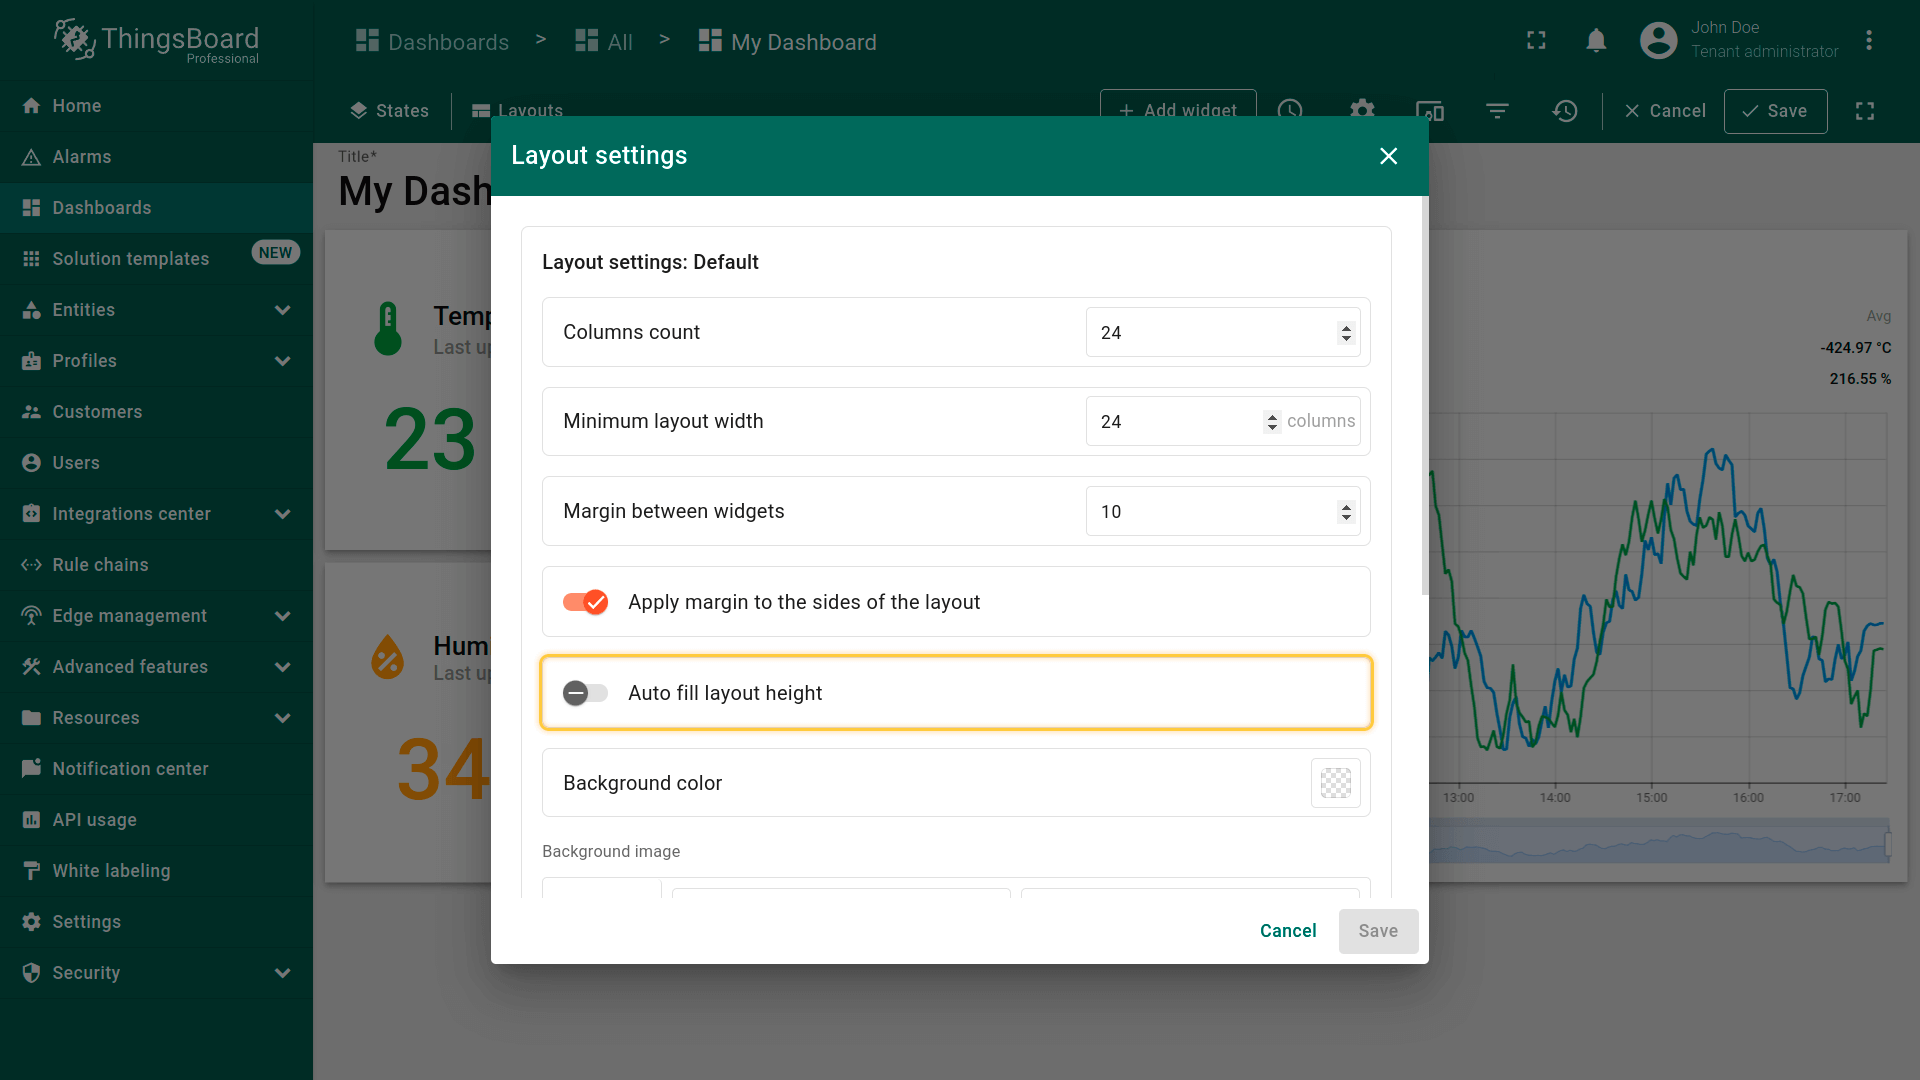Disable Apply margin to sides toggle
Viewport: 1920px width, 1080px height.
[586, 602]
